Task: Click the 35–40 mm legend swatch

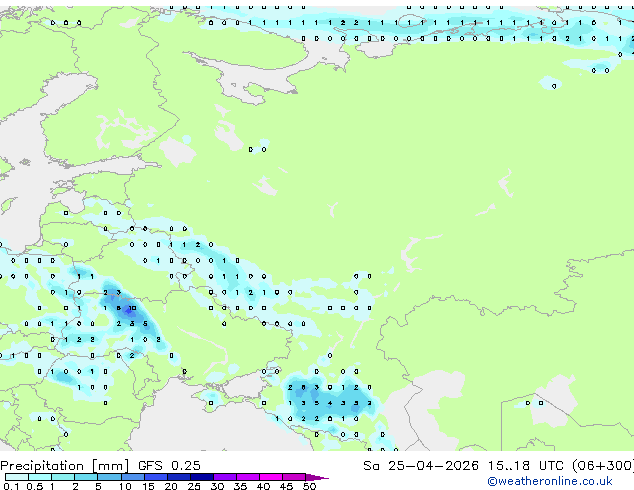Action: (247, 477)
